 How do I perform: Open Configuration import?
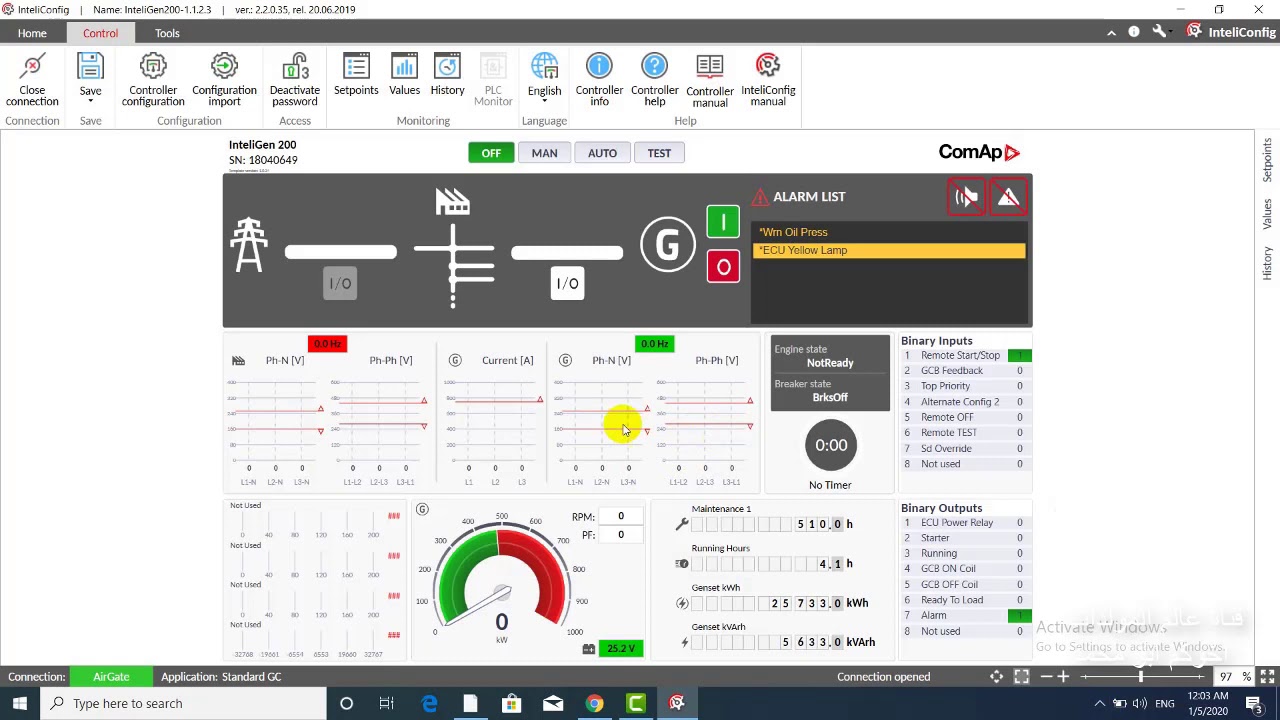224,79
